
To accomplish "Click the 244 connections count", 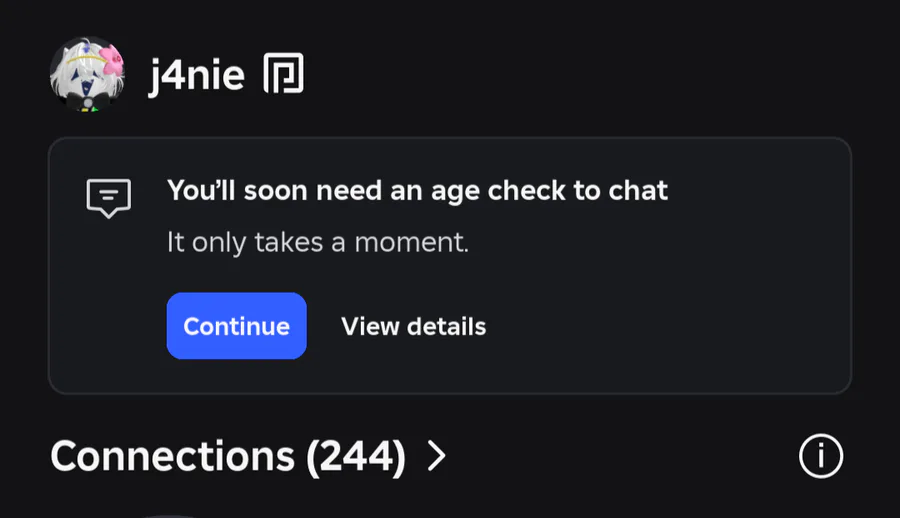I will pos(355,457).
